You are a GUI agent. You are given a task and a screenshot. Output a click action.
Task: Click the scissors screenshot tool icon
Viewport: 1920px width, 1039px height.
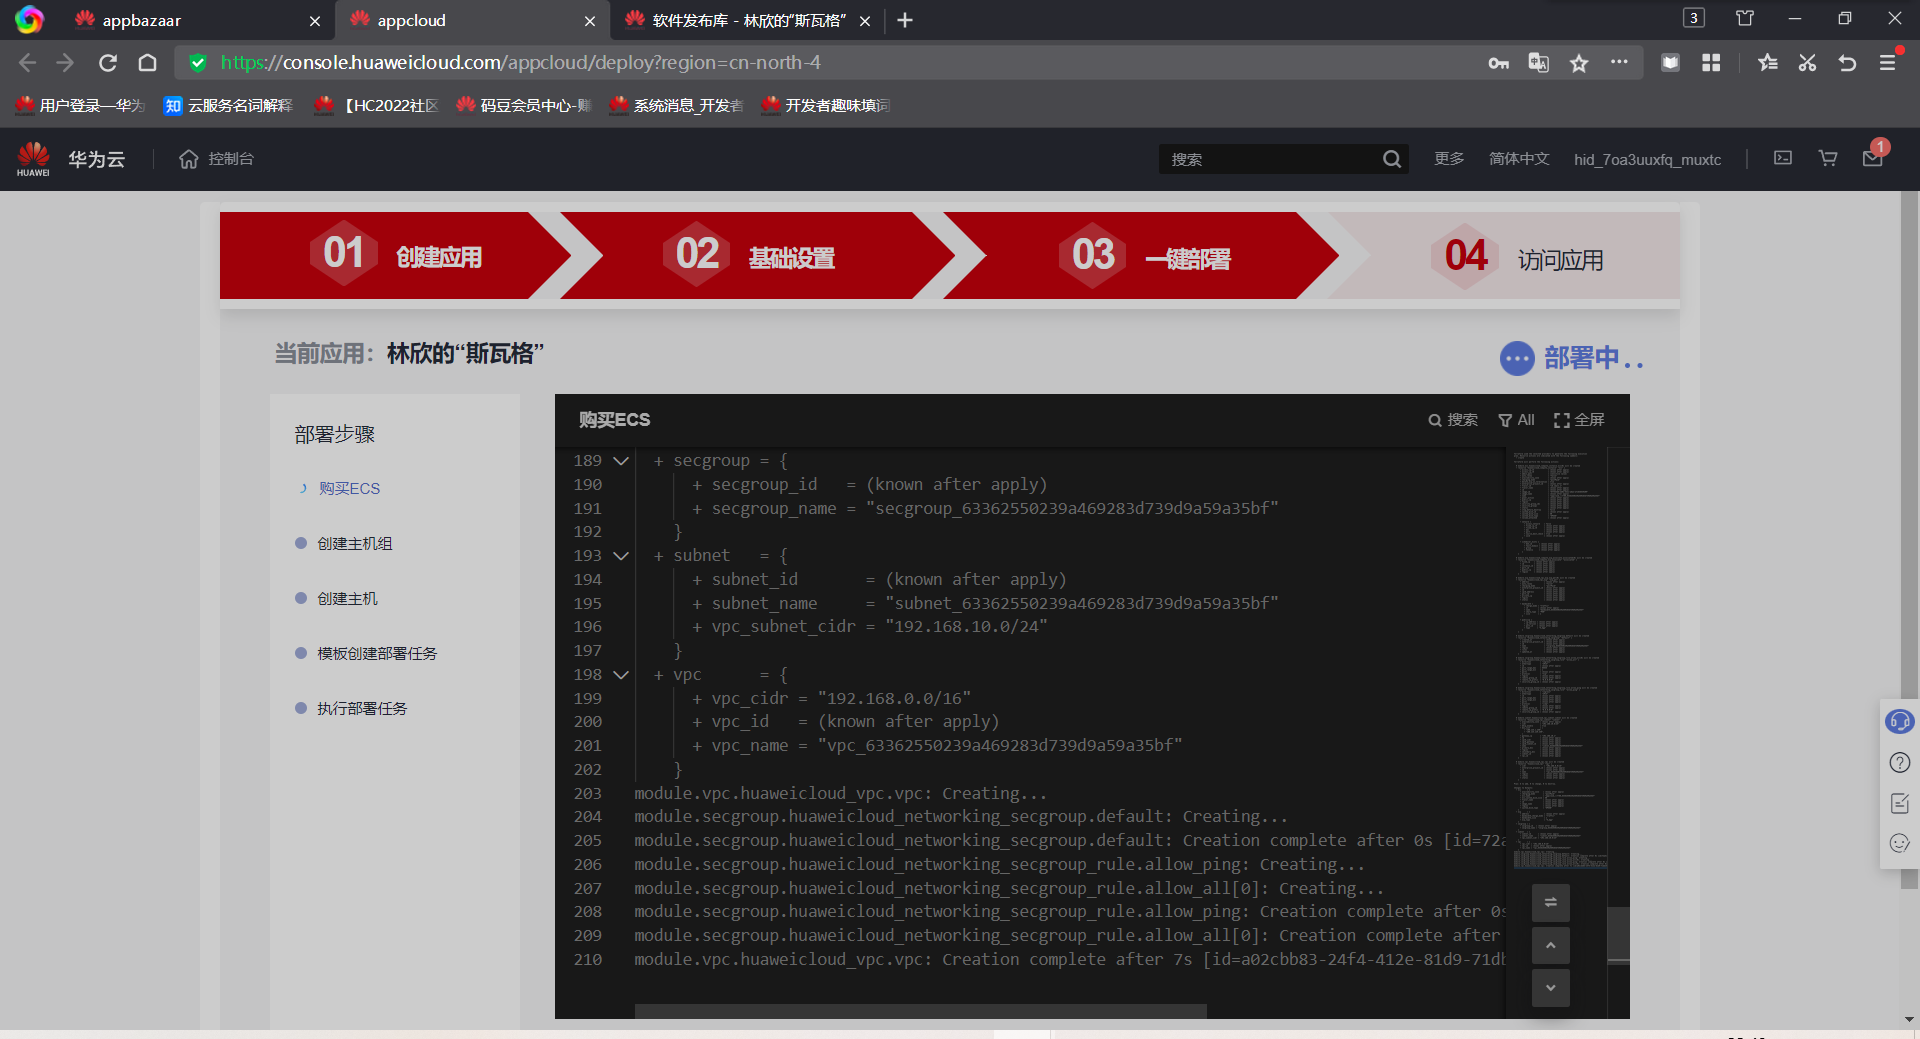point(1807,63)
